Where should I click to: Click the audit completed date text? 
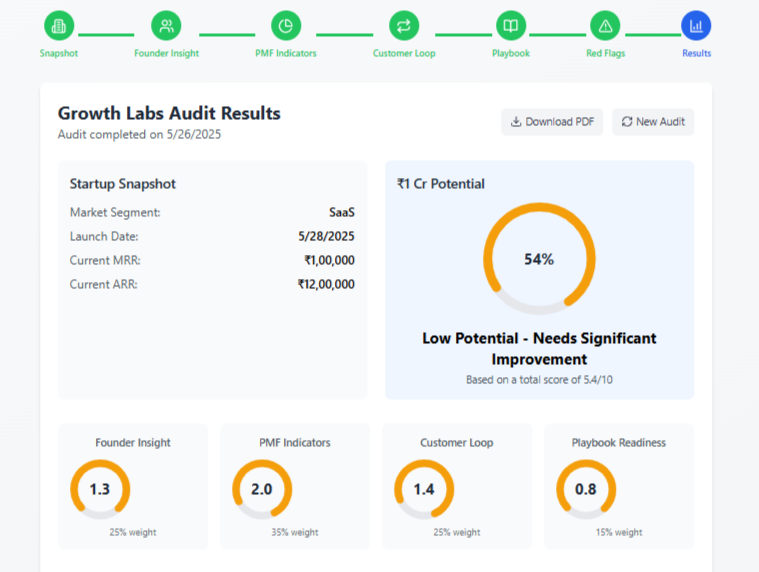(x=139, y=135)
